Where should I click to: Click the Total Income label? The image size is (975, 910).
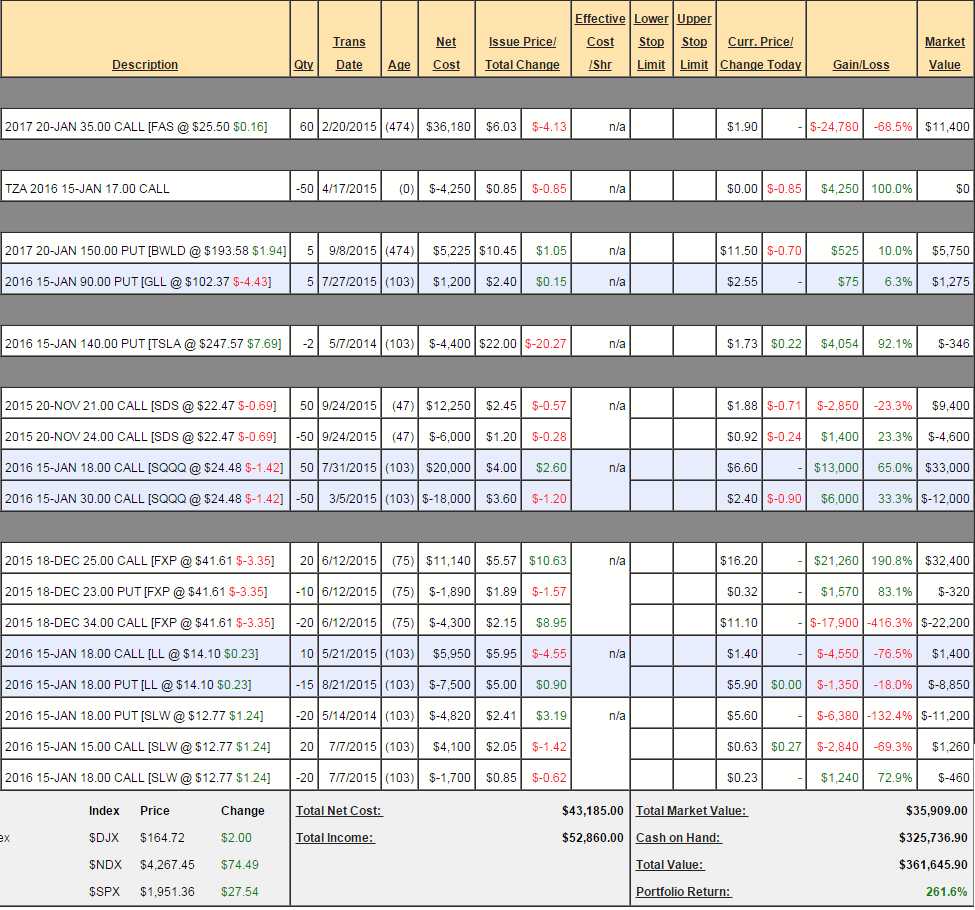335,838
